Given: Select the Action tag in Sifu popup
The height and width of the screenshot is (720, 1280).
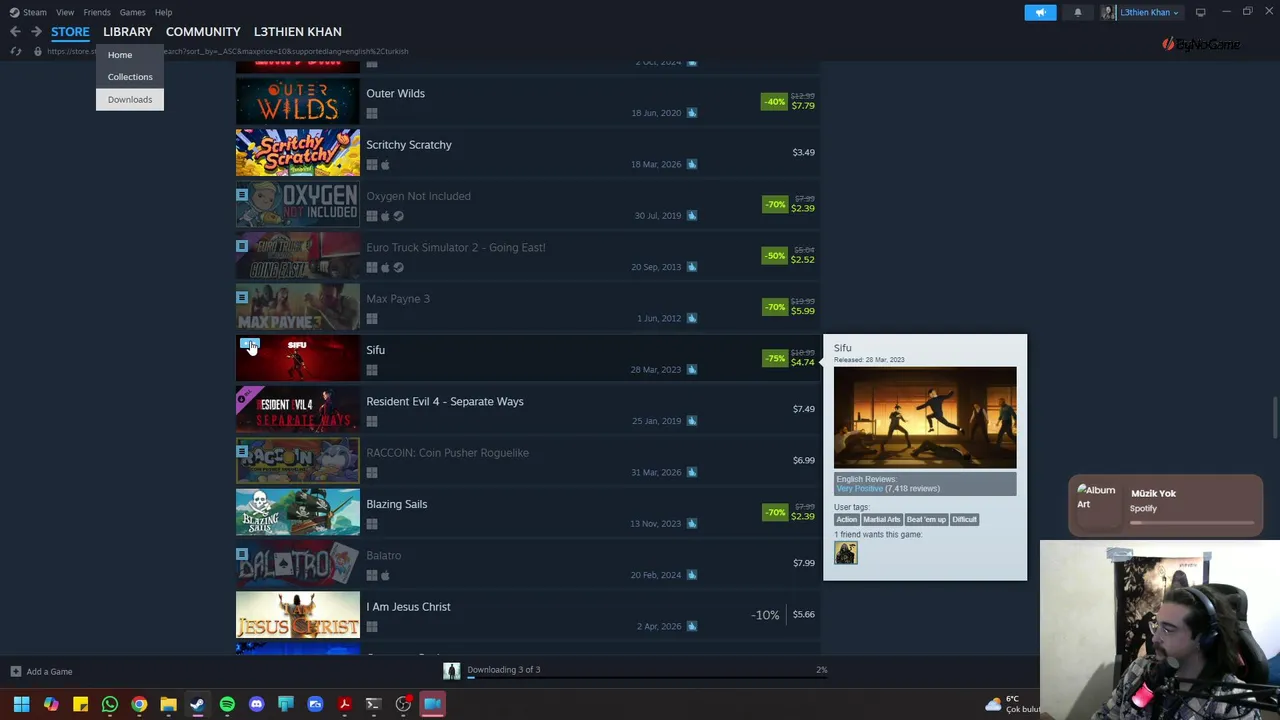Looking at the screenshot, I should [x=847, y=520].
